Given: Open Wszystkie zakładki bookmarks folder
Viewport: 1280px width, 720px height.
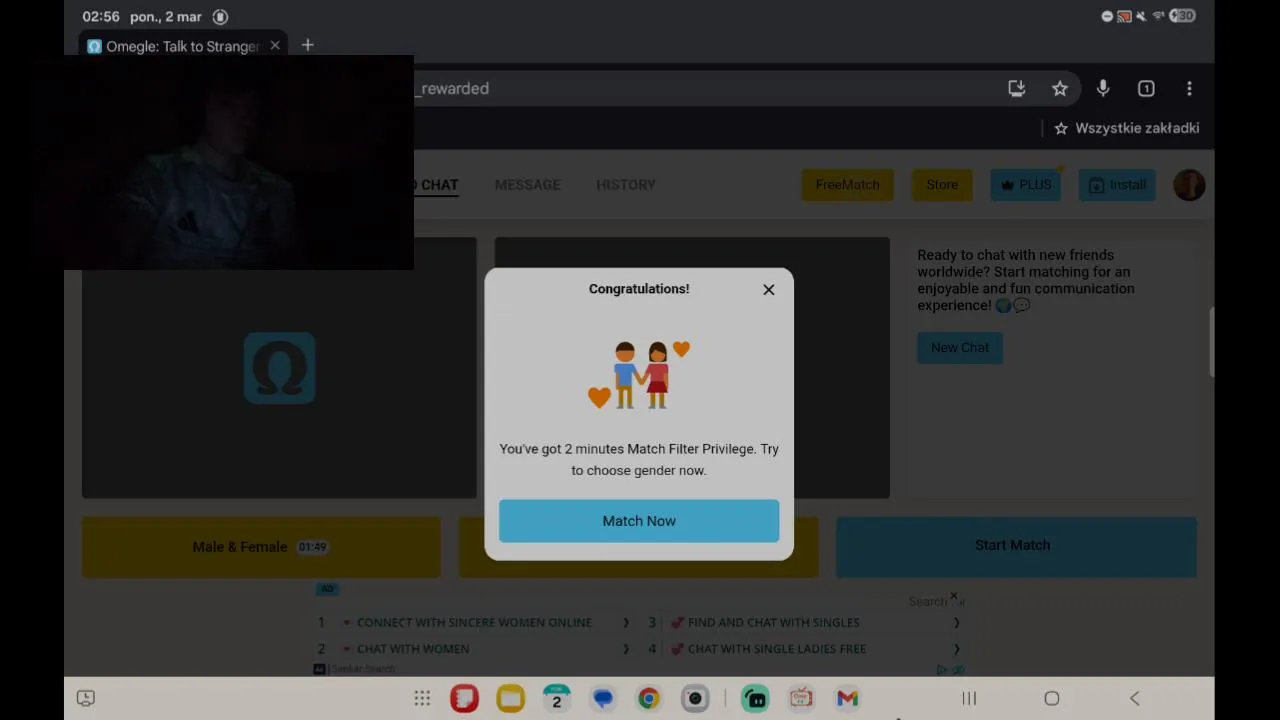Looking at the screenshot, I should click(1126, 128).
